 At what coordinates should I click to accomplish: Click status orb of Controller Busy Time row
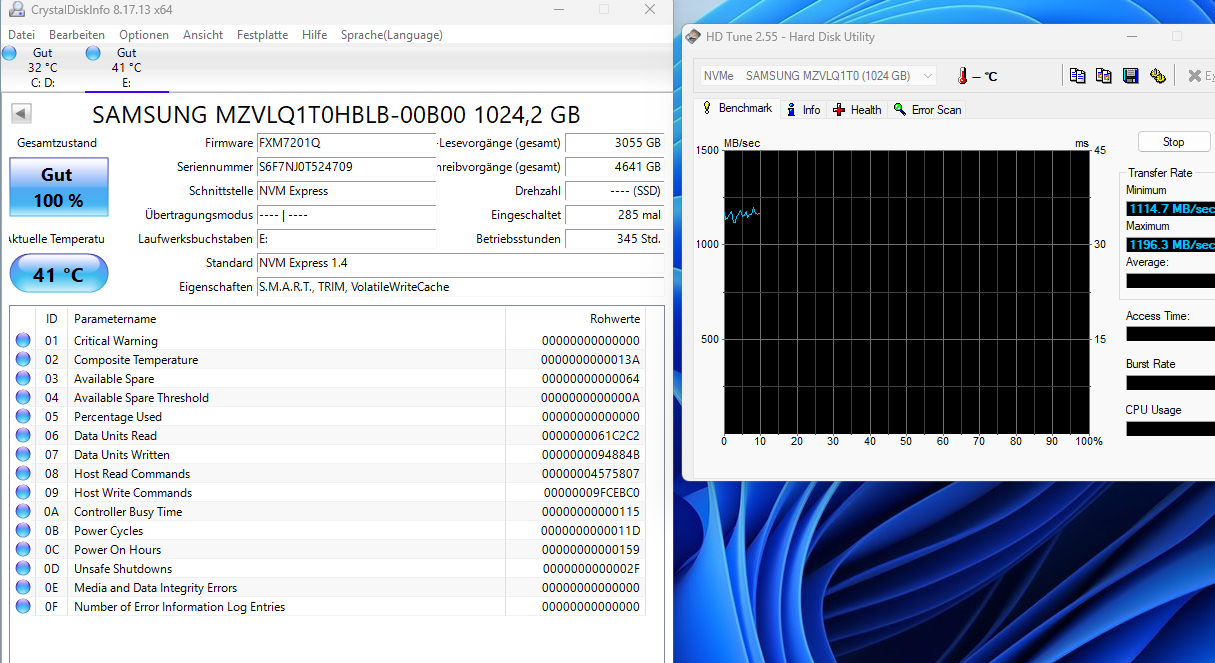click(x=23, y=512)
